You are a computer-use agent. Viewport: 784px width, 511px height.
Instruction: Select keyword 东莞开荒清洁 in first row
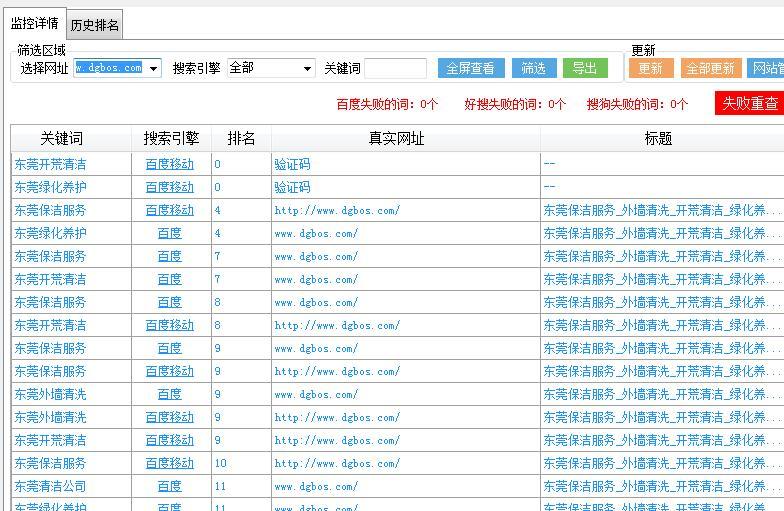click(x=50, y=164)
